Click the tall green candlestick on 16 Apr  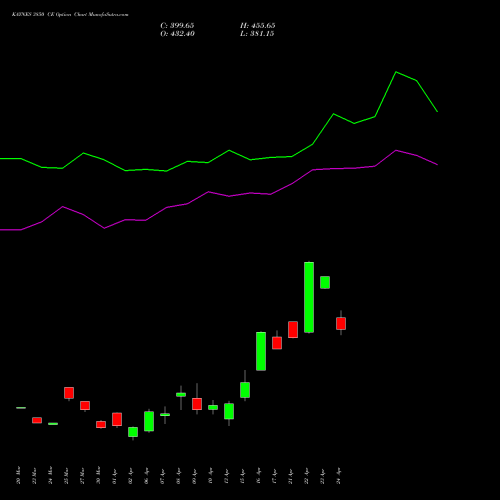[x=261, y=351]
